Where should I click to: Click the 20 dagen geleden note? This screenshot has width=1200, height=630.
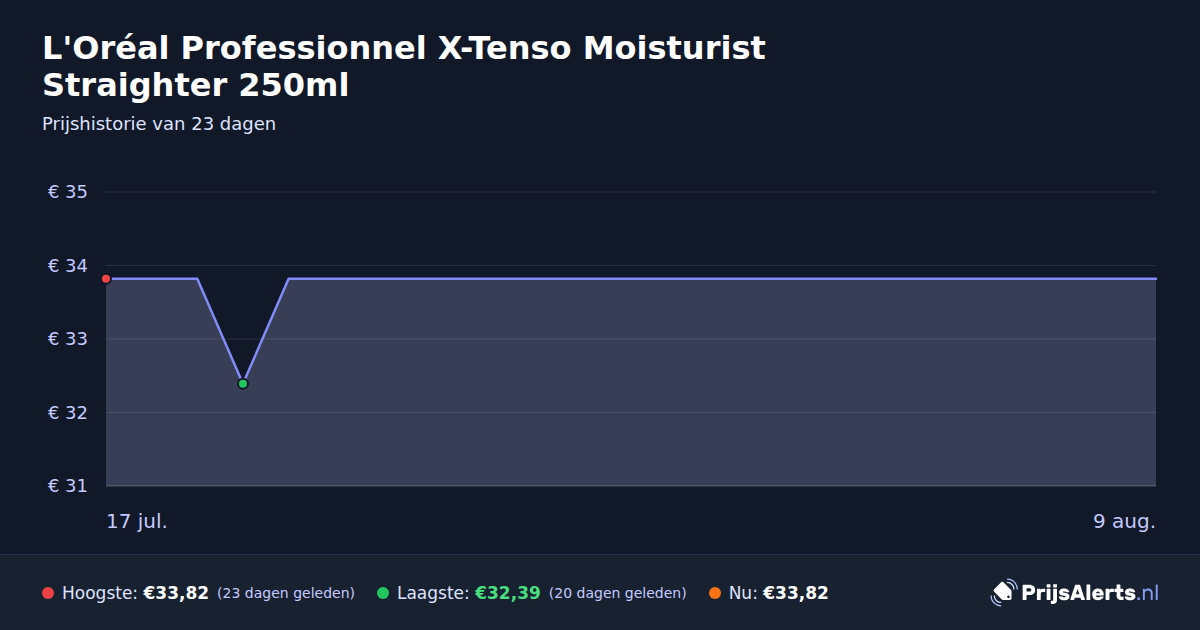point(618,593)
